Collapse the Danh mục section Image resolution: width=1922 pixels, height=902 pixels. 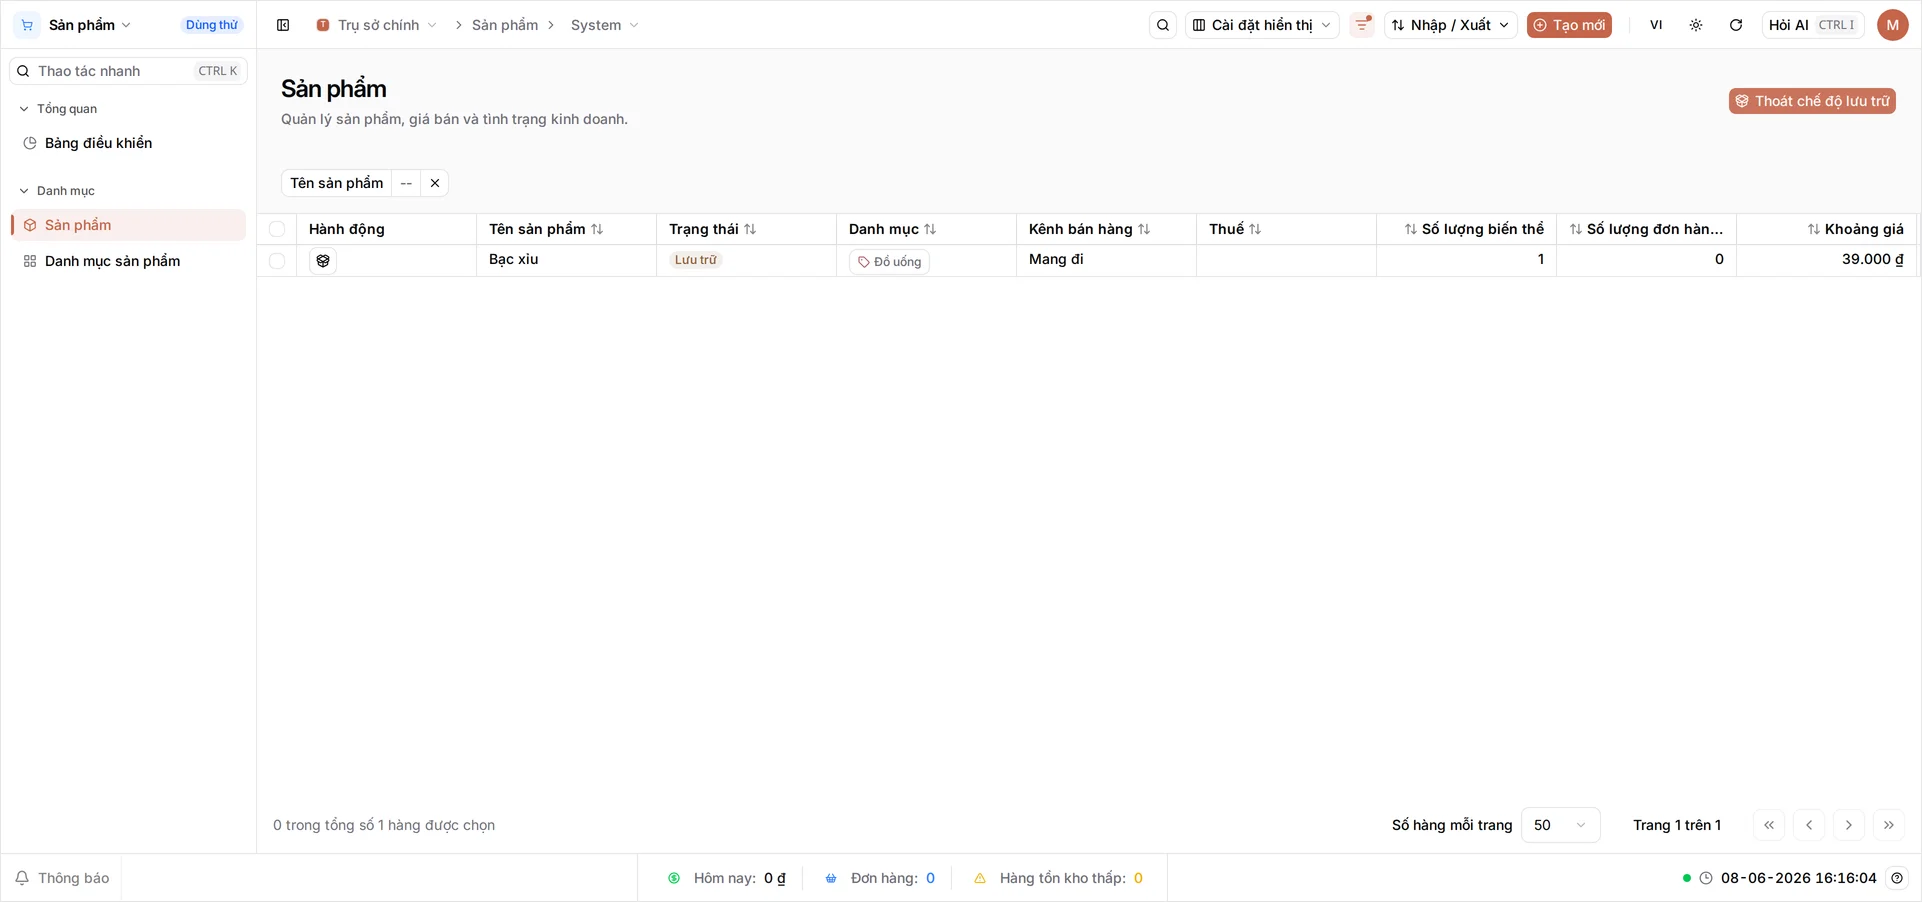pos(57,191)
